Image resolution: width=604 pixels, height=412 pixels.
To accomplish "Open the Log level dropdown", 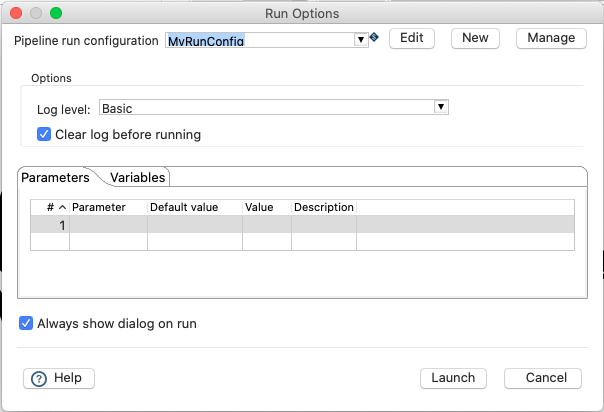I will coord(441,107).
